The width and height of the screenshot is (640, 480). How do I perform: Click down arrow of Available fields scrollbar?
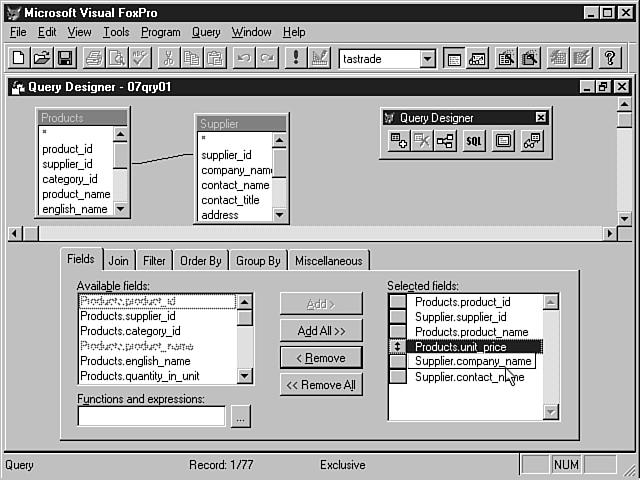[245, 376]
